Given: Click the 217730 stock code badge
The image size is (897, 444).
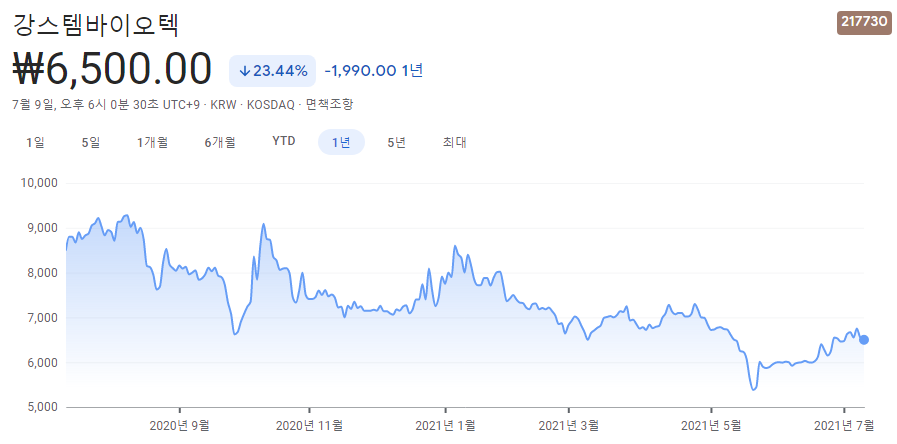Looking at the screenshot, I should pos(864,22).
